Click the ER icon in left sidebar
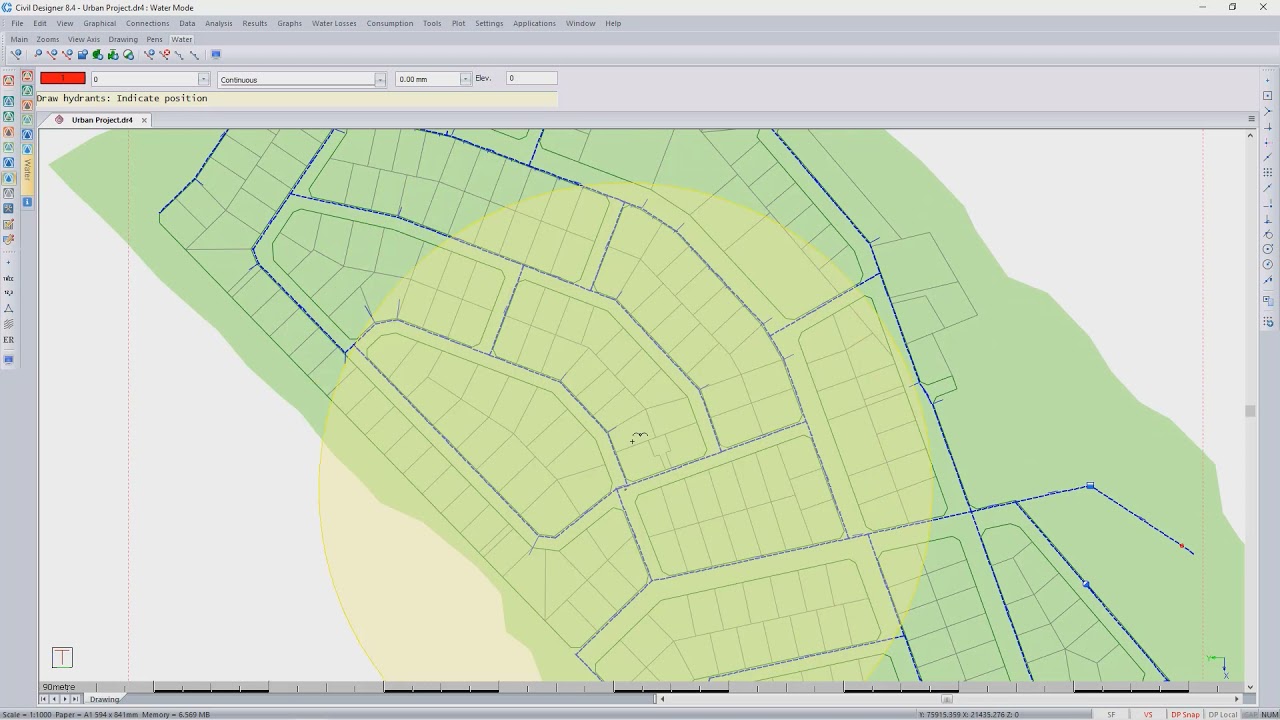The width and height of the screenshot is (1280, 720). click(x=8, y=340)
